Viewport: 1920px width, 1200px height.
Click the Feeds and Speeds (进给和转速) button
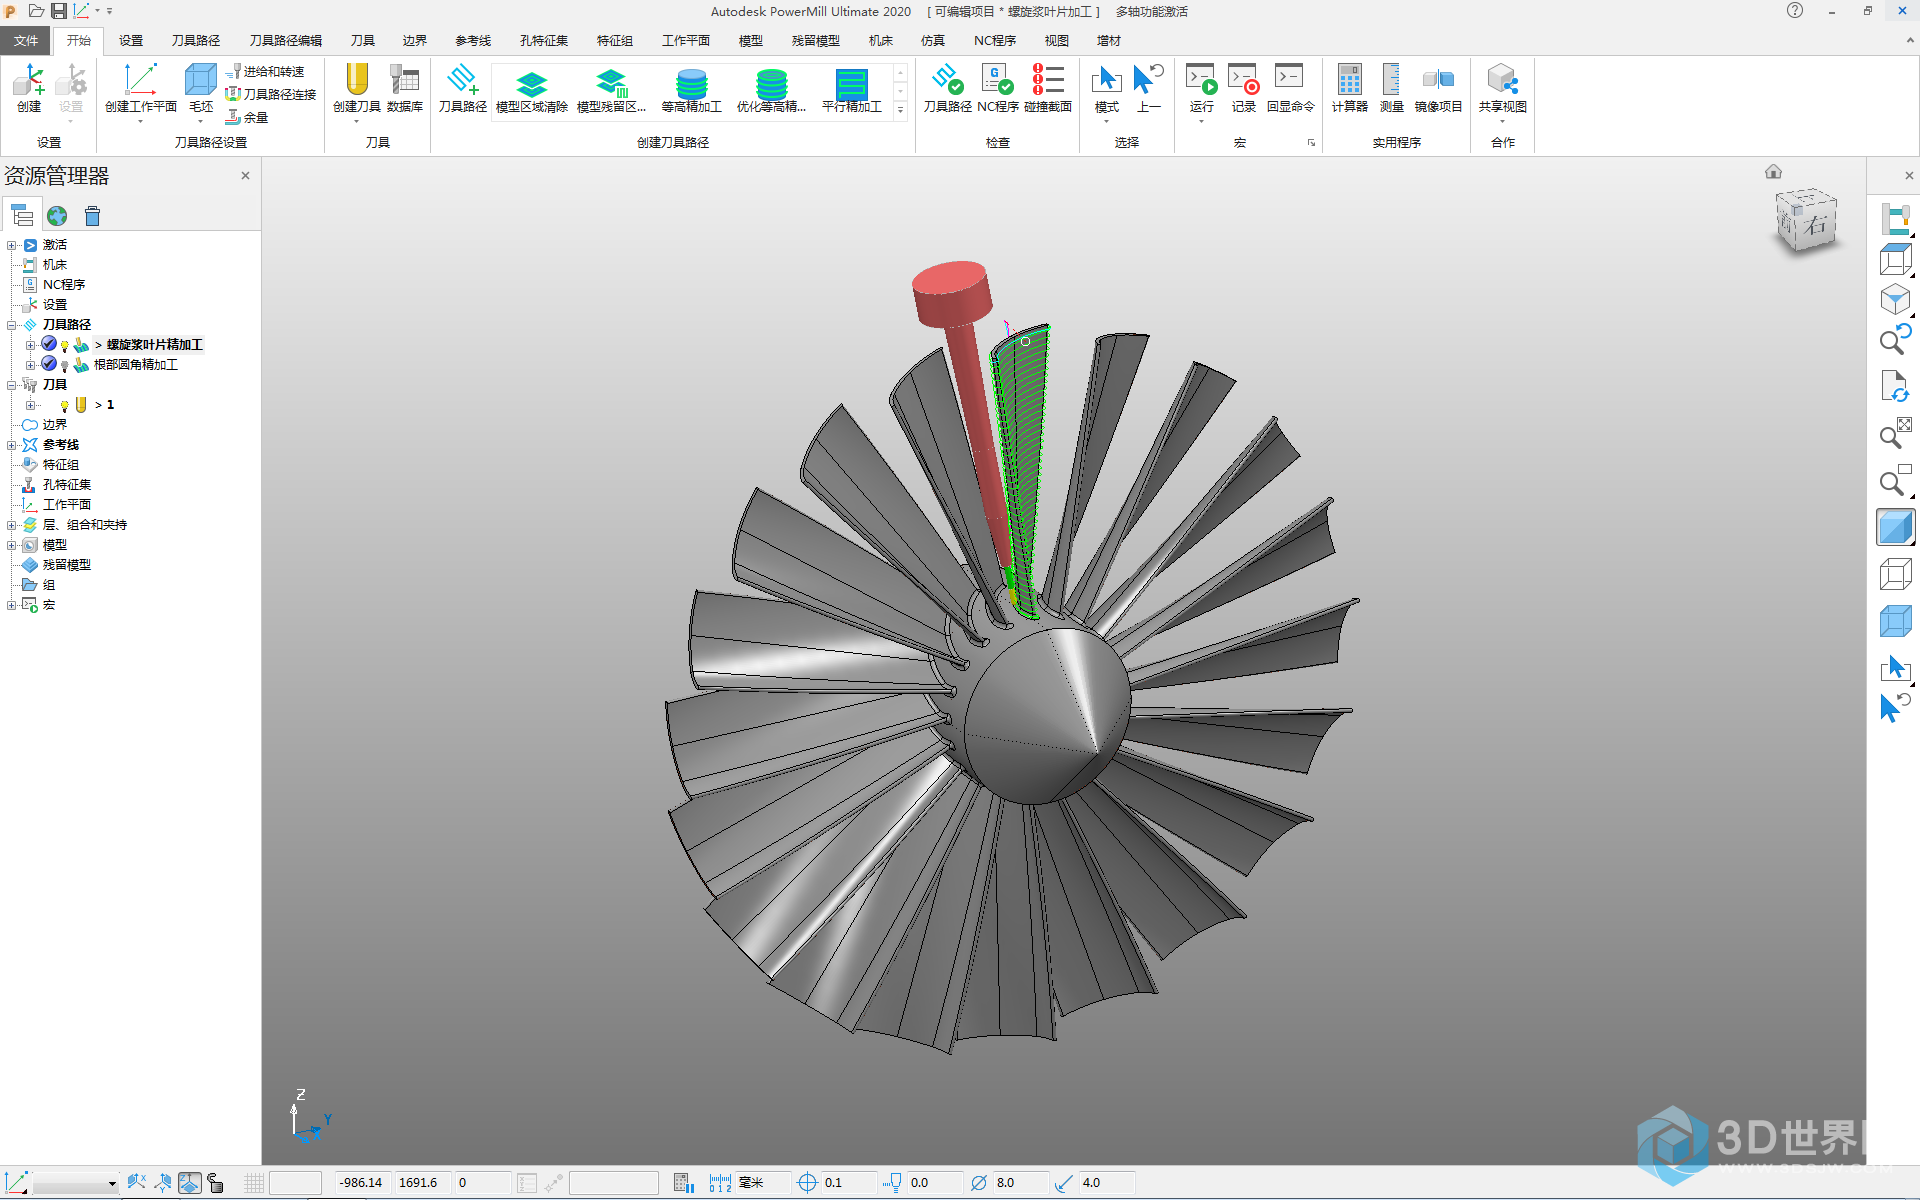pos(266,72)
